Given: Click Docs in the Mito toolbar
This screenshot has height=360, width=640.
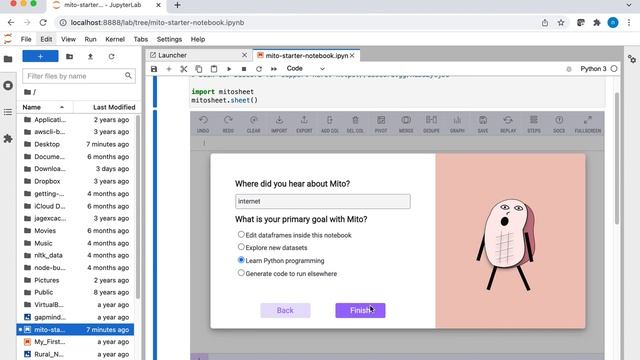Looking at the screenshot, I should (559, 124).
